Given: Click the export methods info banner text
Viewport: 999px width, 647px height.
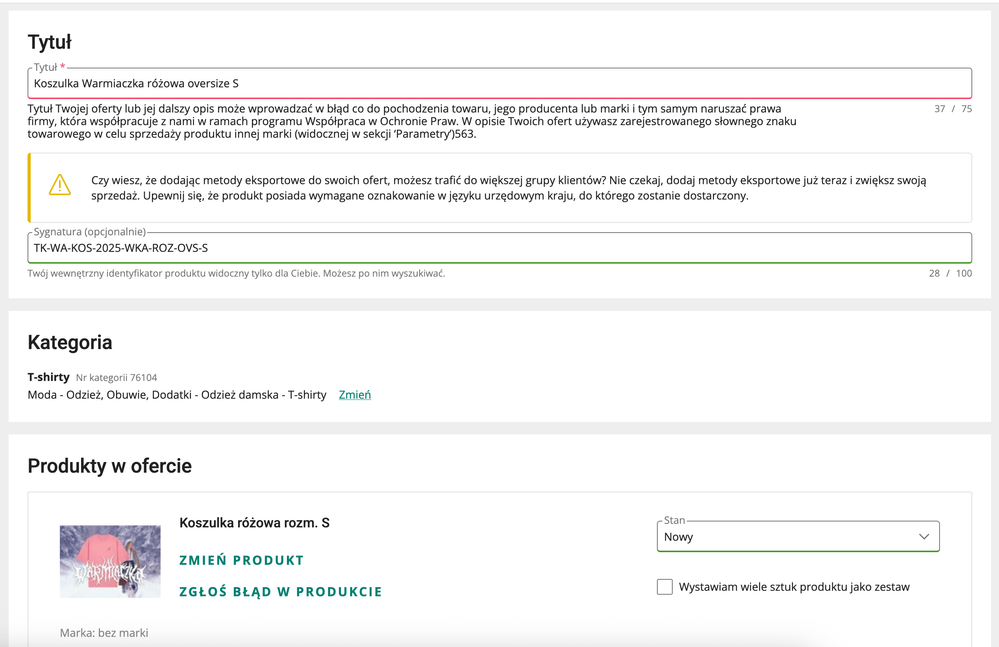Looking at the screenshot, I should pos(508,188).
